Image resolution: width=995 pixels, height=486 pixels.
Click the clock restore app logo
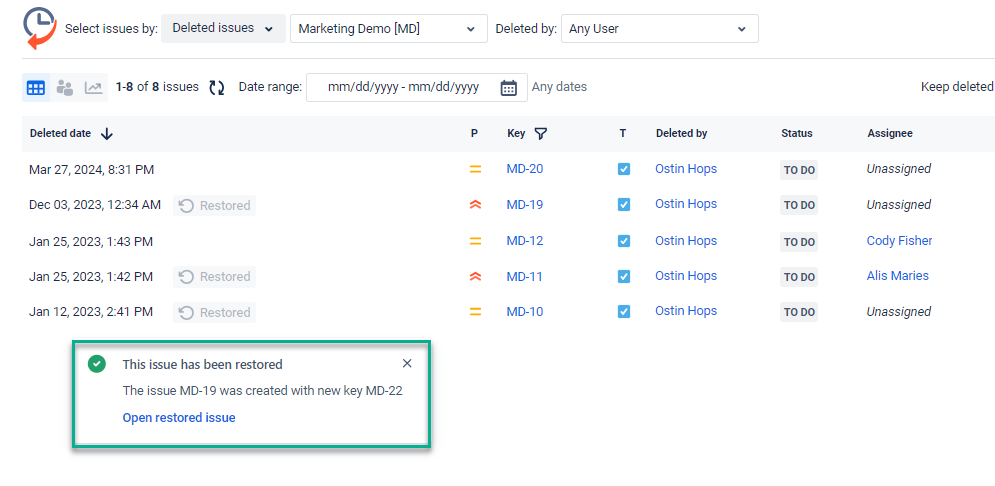click(x=40, y=29)
